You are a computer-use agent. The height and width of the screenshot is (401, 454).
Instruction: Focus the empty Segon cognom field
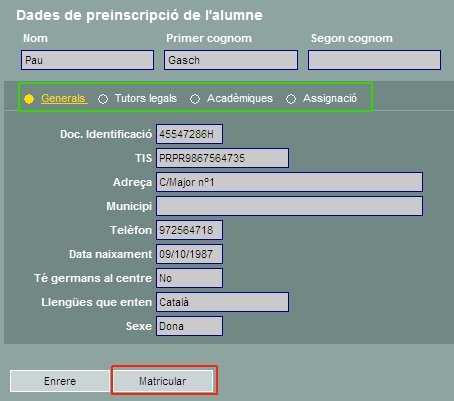click(374, 60)
